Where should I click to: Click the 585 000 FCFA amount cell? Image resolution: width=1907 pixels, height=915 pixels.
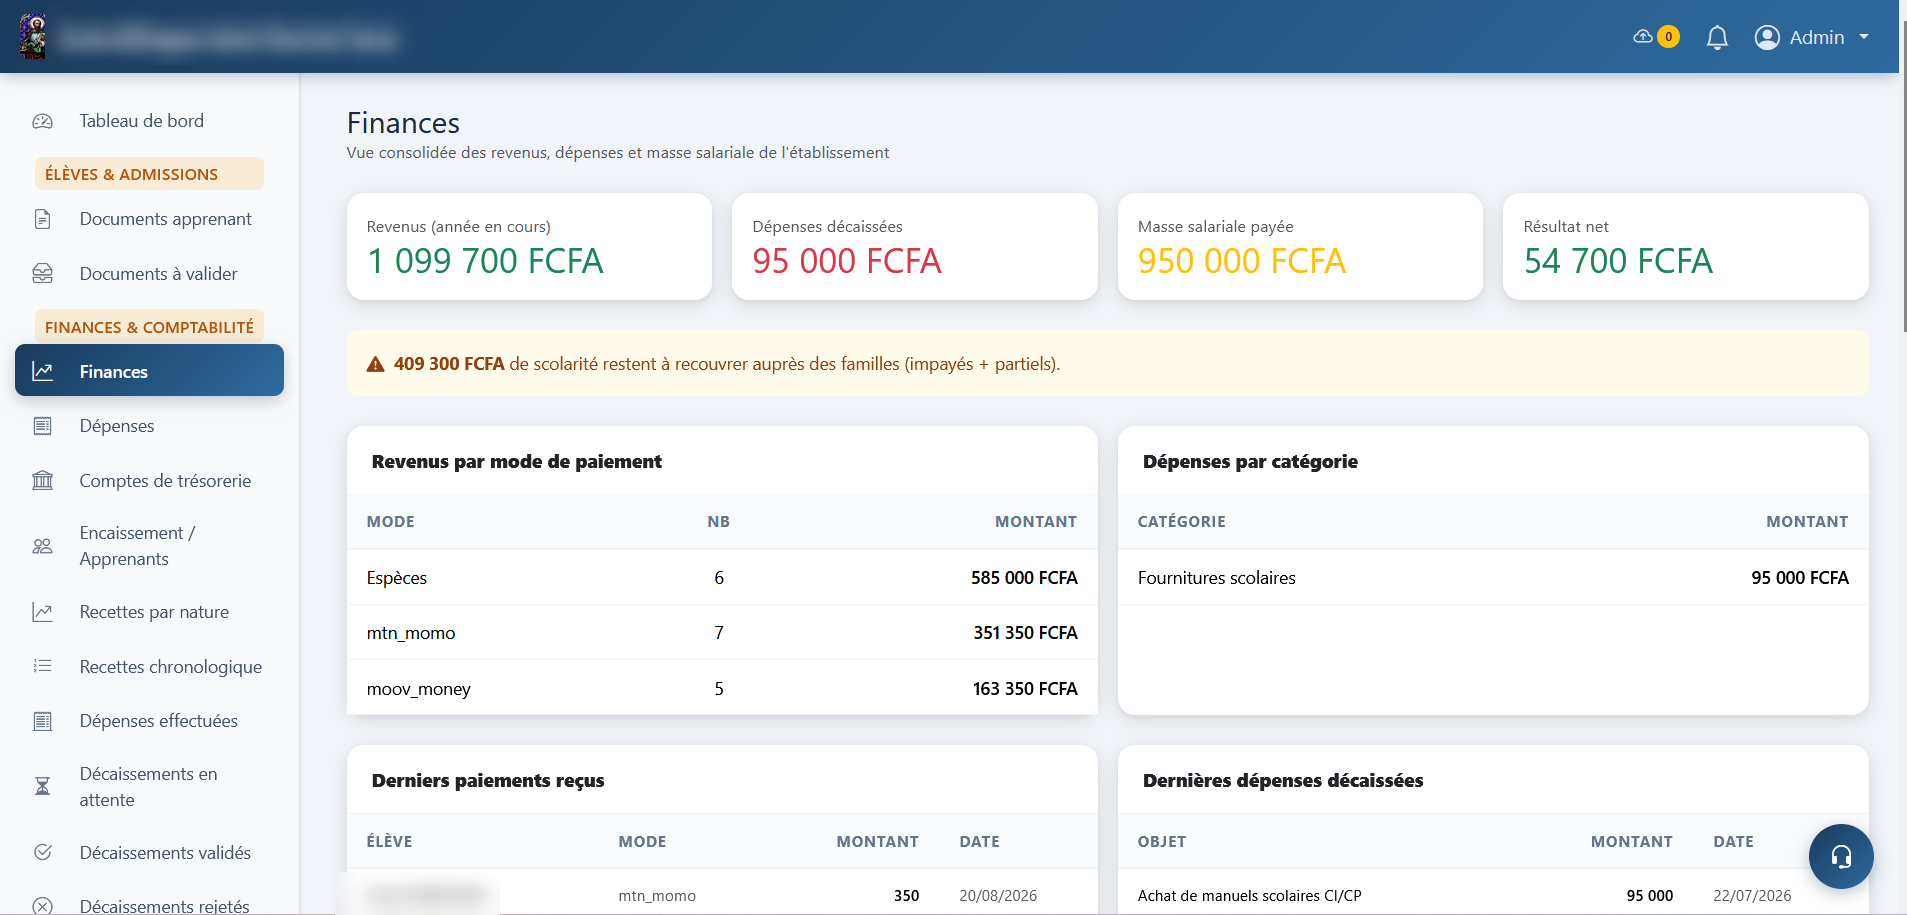tap(1024, 578)
